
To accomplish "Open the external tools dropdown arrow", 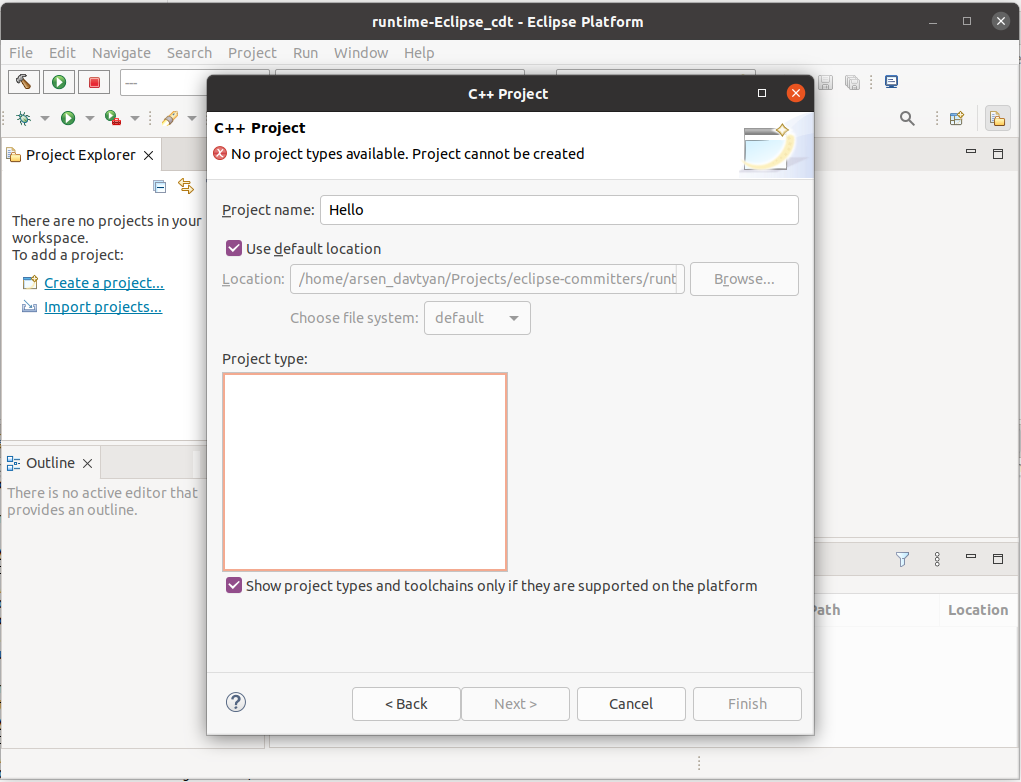I will (135, 118).
